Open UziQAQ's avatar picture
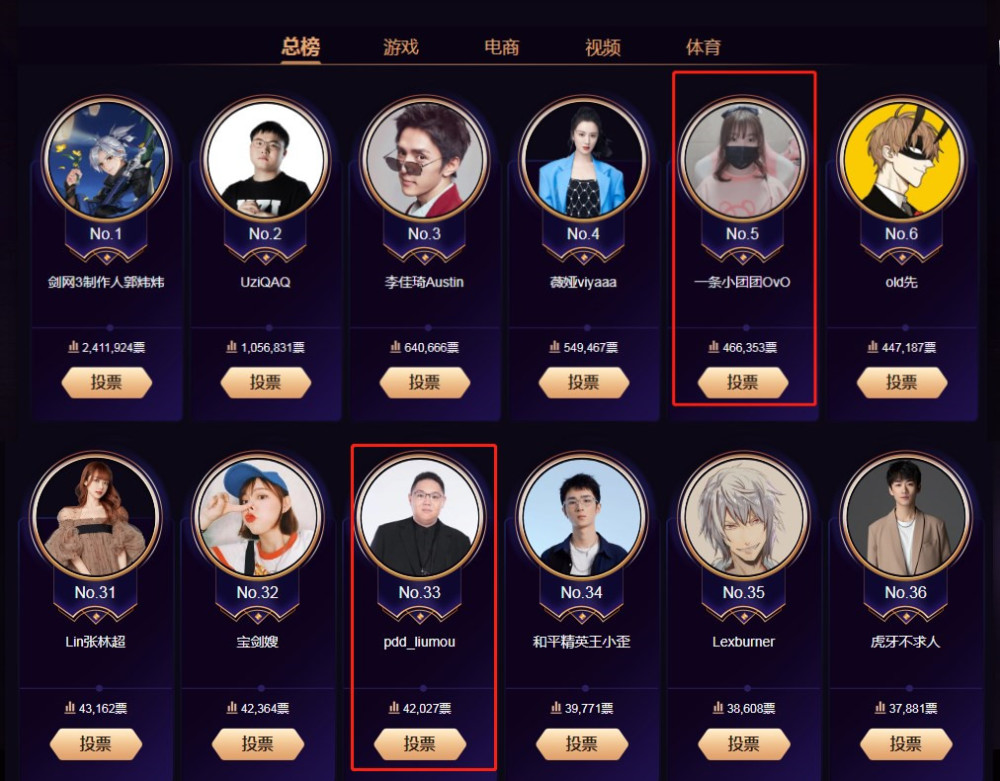1000x781 pixels. (x=265, y=159)
